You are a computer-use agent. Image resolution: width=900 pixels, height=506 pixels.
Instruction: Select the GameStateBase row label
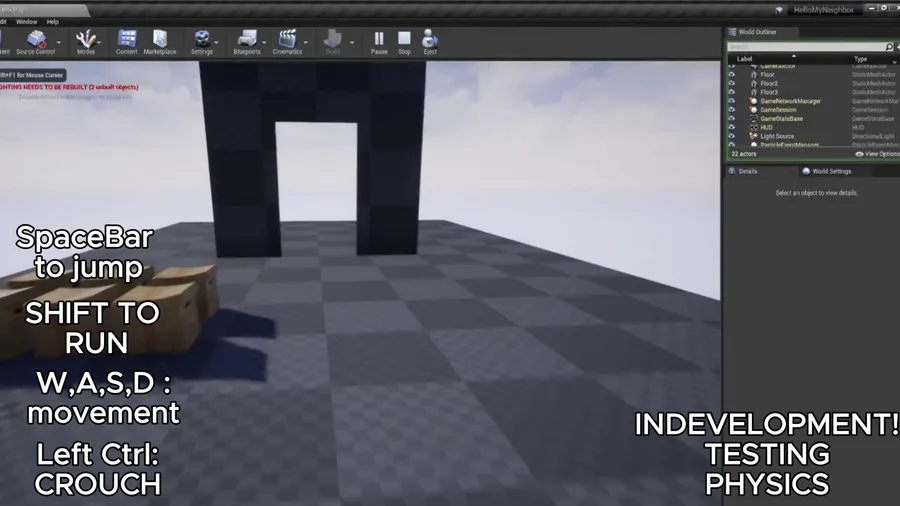pos(782,119)
